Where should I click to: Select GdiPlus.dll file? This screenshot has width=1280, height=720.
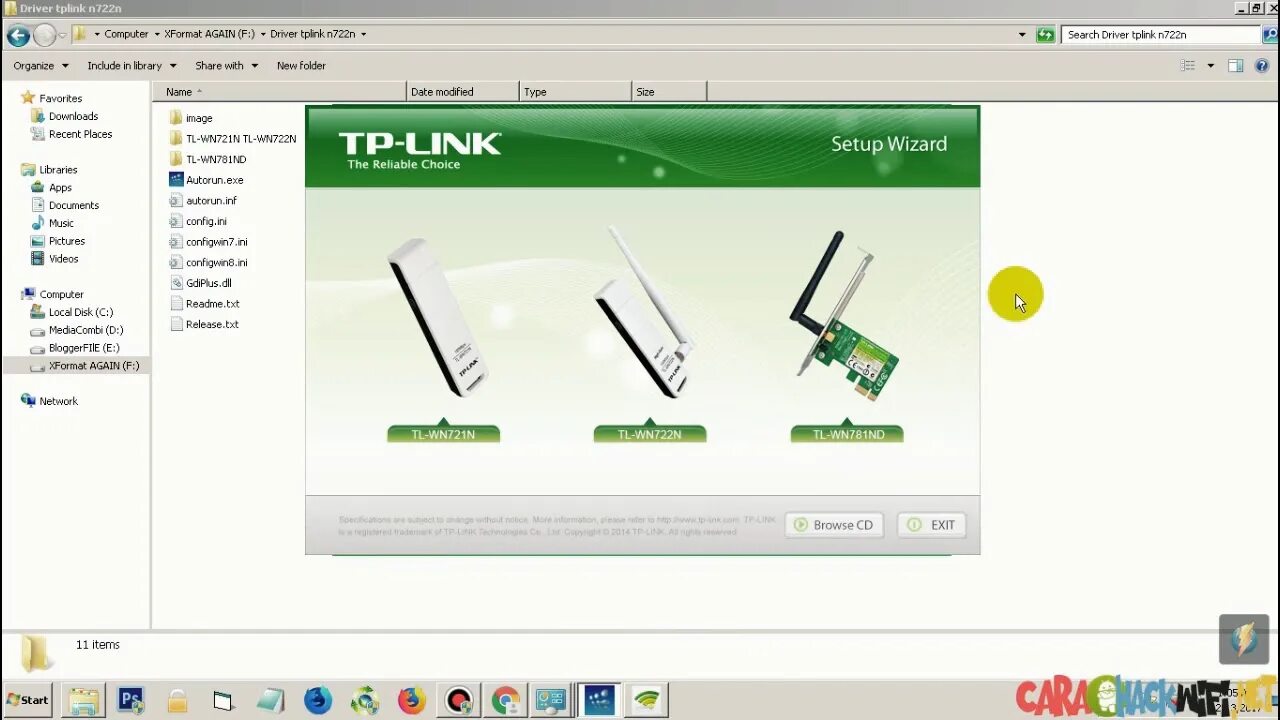(200, 283)
